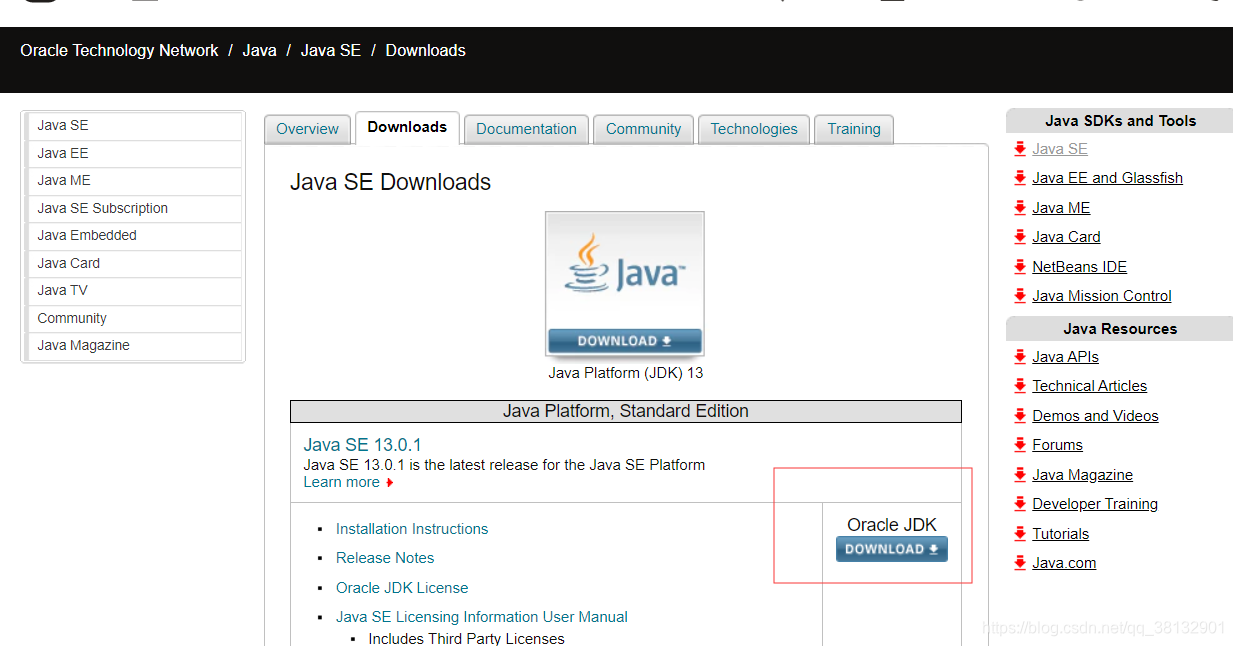1233x646 pixels.
Task: Open NetBeans IDE link
Action: 1079,267
